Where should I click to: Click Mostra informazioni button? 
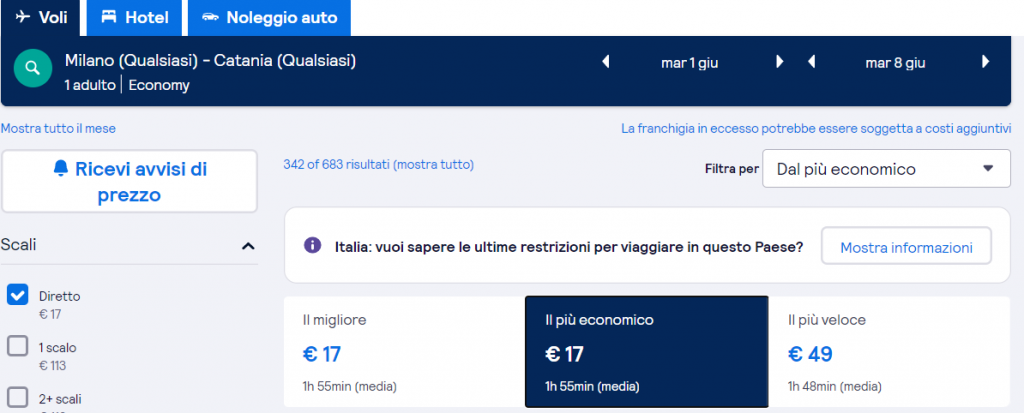click(x=905, y=247)
